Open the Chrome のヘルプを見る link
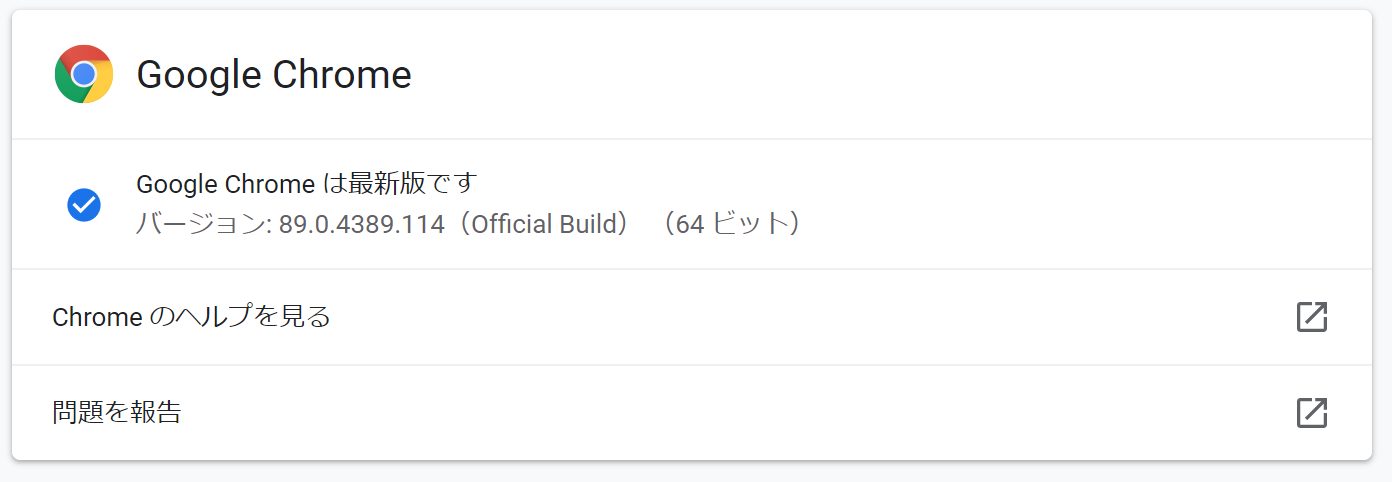This screenshot has height=482, width=1392. [191, 317]
